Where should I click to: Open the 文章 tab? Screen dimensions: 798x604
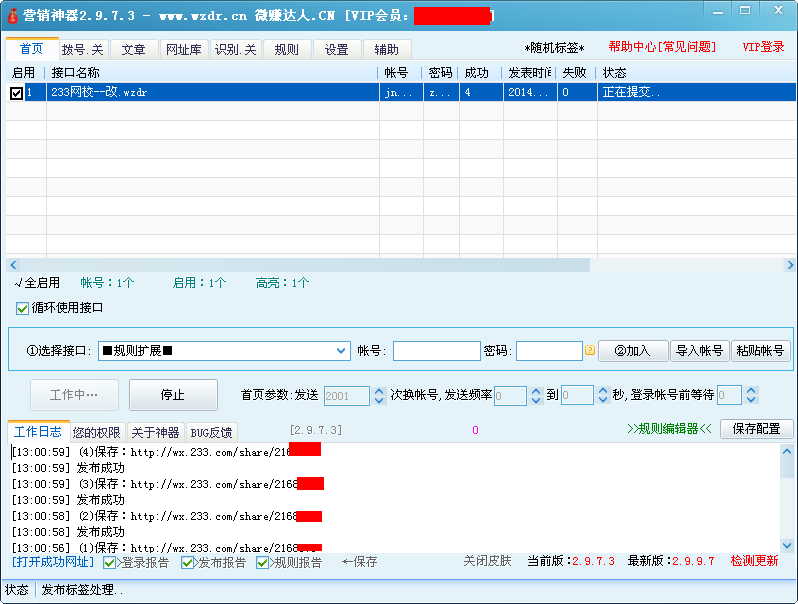[x=133, y=49]
